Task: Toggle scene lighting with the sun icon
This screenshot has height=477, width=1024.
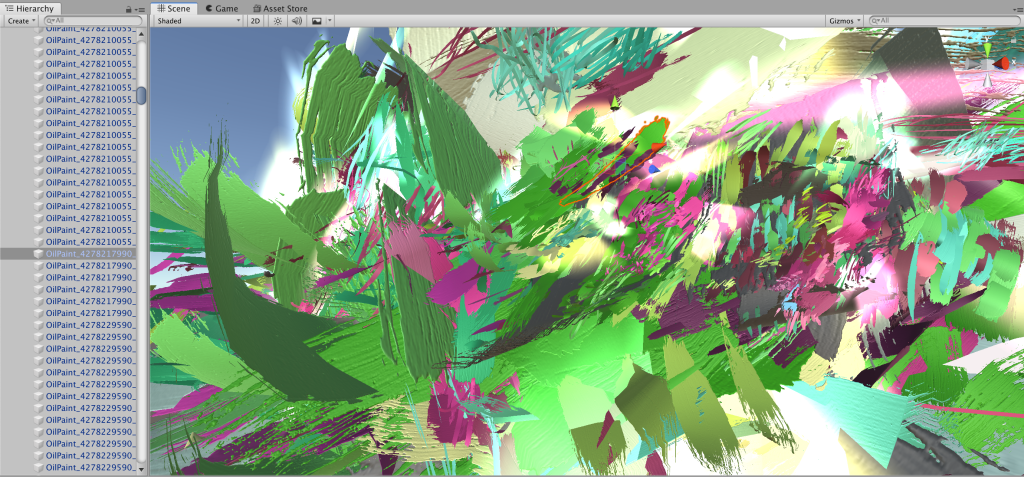Action: click(x=278, y=20)
